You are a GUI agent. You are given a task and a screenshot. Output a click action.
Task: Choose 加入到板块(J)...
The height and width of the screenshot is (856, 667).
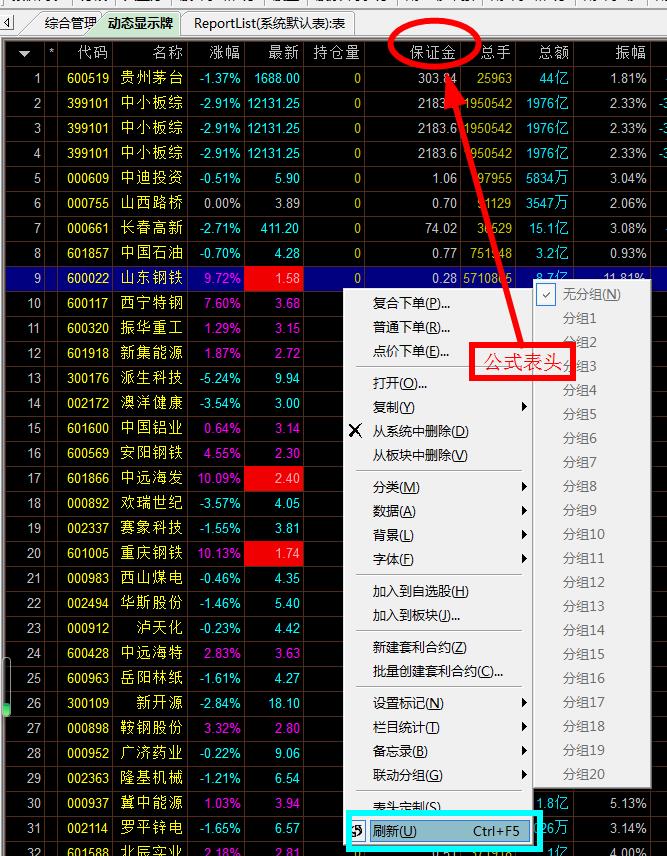click(416, 615)
